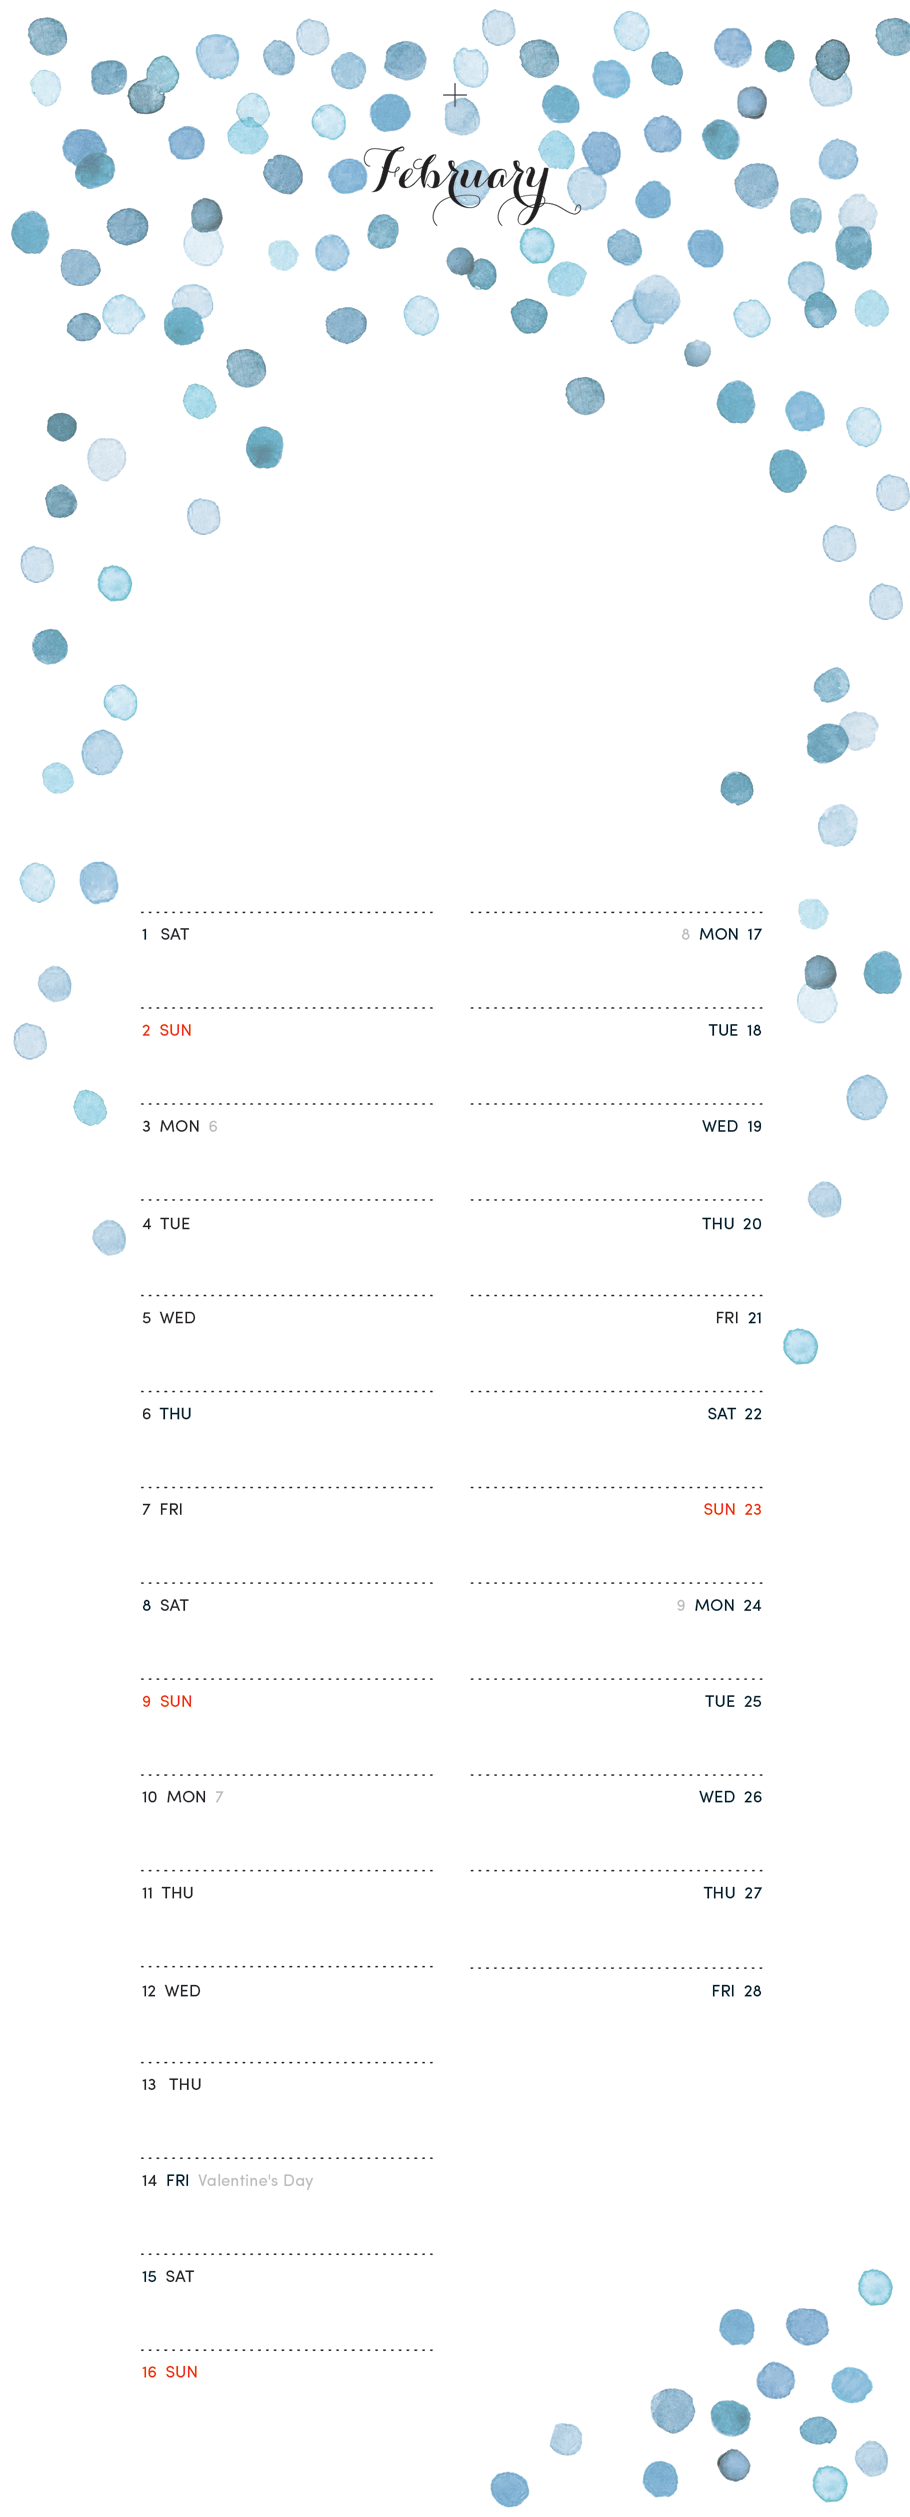This screenshot has height=2517, width=910.
Task: Choose the FRI 21 date label
Action: point(738,1318)
